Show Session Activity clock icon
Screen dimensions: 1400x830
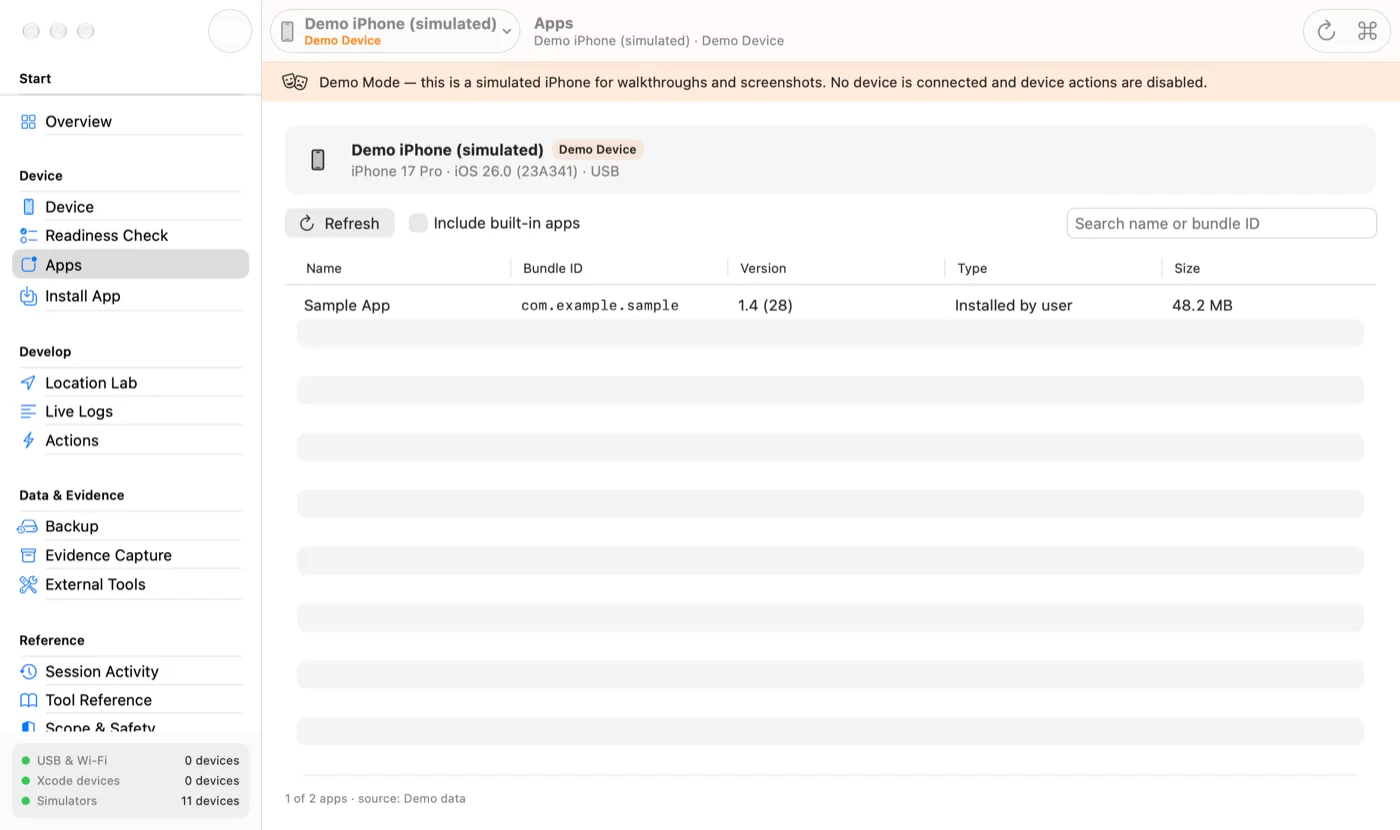coord(28,672)
